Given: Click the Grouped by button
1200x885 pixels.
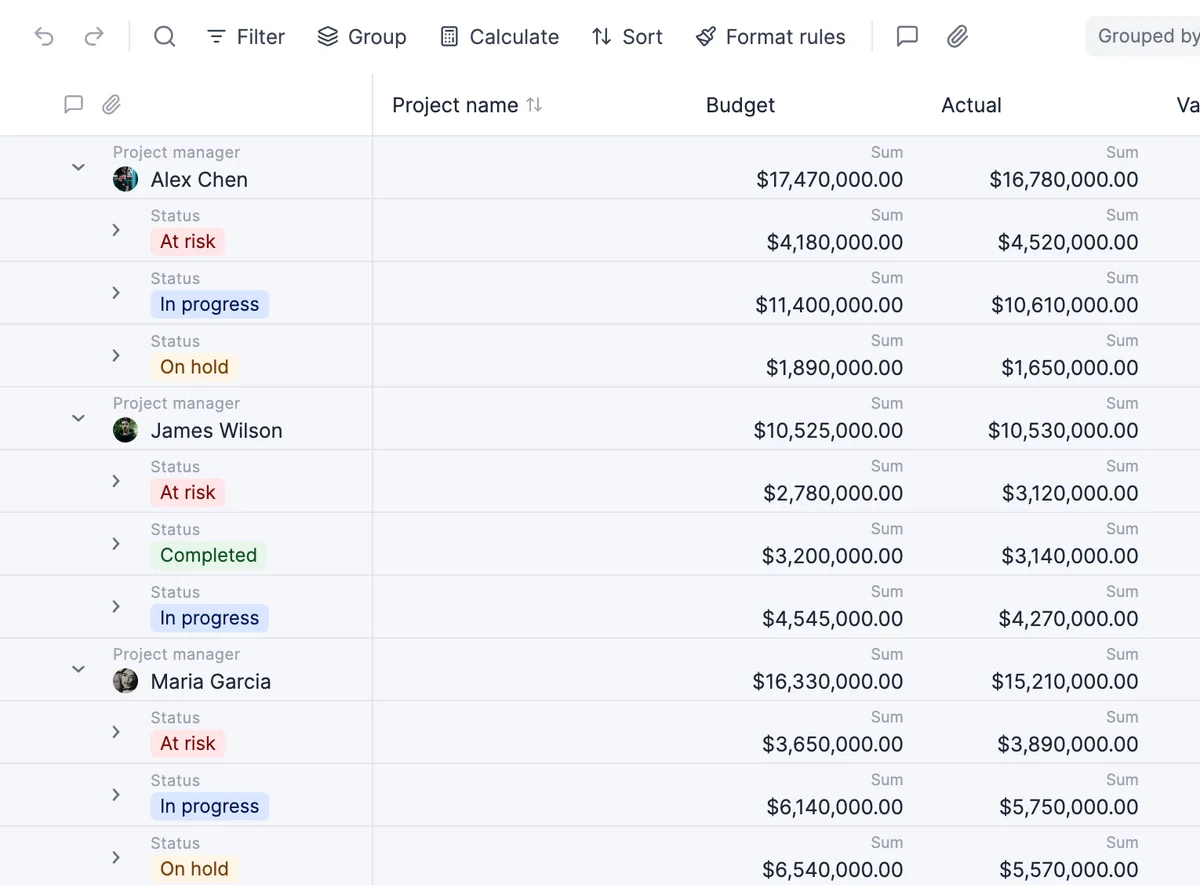Looking at the screenshot, I should point(1144,36).
